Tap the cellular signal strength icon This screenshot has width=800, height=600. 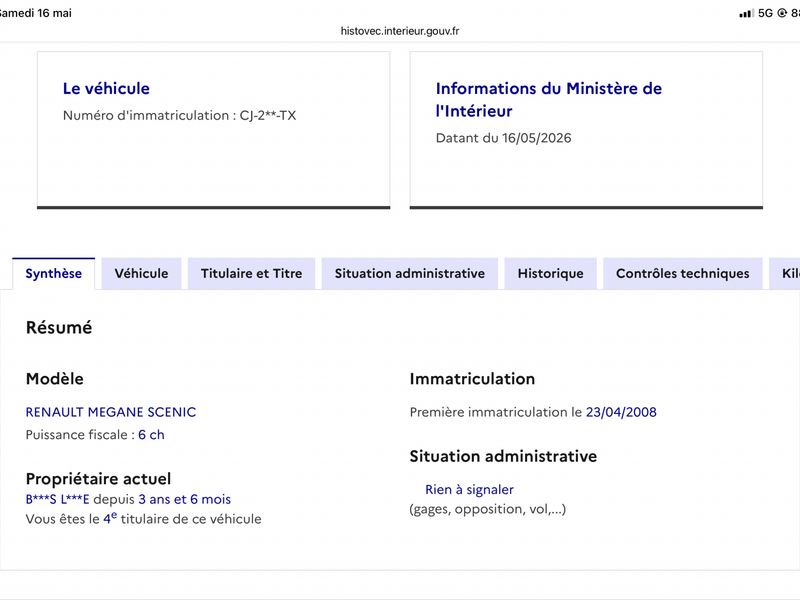(x=746, y=13)
